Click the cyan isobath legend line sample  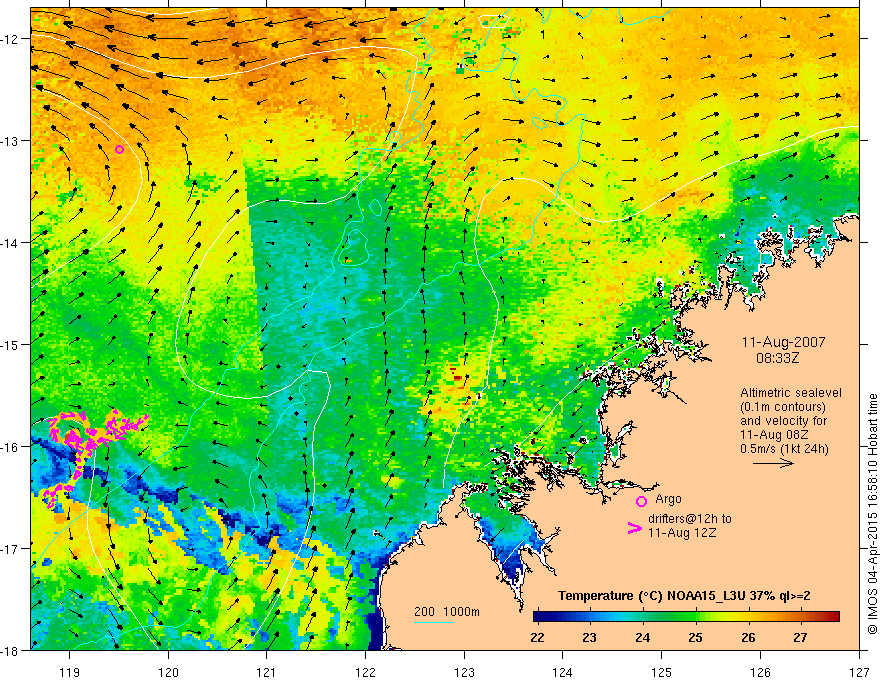(x=434, y=622)
